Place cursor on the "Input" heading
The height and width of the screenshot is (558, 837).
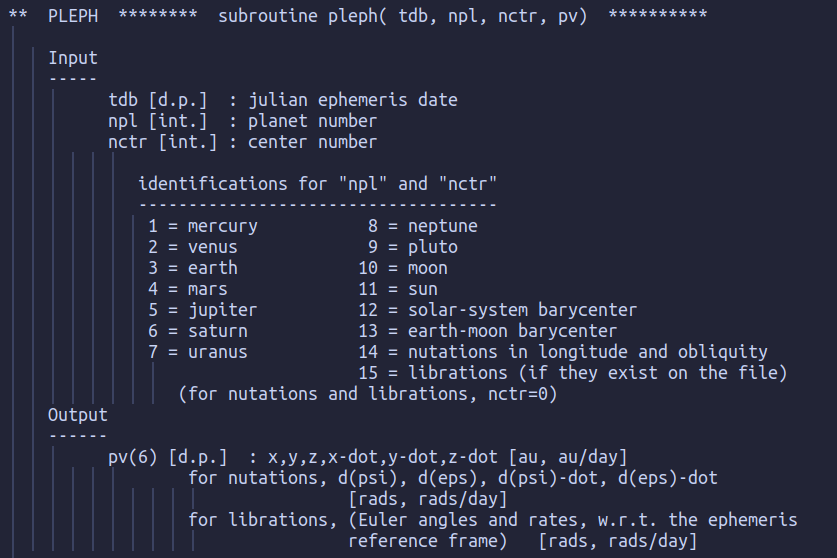point(73,58)
